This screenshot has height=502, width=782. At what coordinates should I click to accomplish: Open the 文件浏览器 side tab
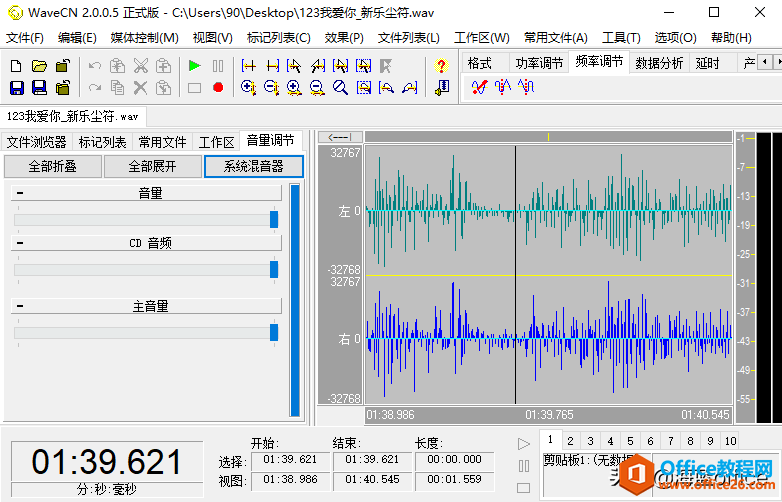tap(36, 142)
